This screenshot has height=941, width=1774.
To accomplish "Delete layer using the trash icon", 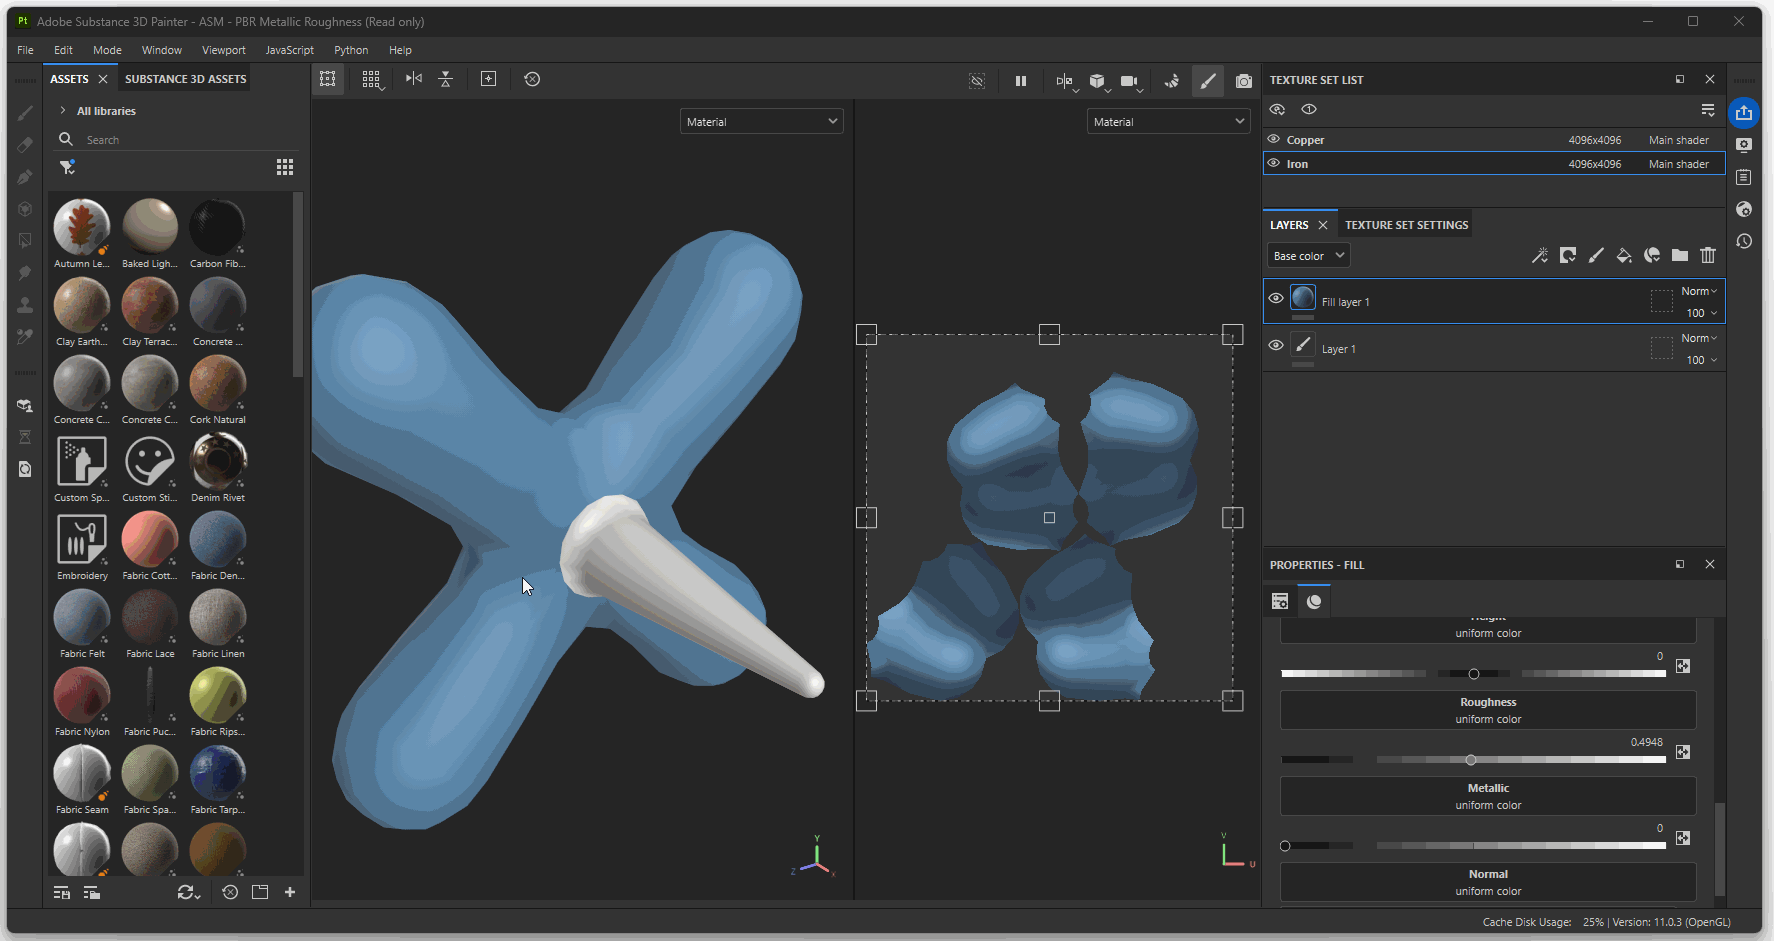I will (1708, 256).
